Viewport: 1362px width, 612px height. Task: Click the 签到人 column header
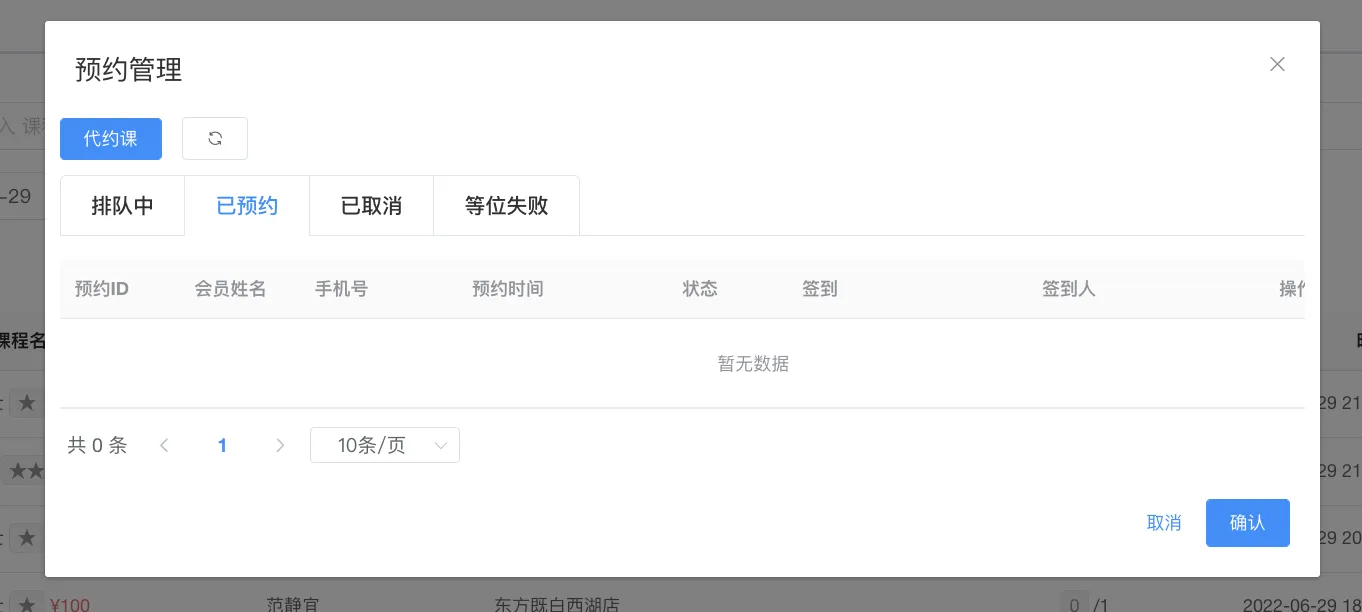coord(1068,289)
